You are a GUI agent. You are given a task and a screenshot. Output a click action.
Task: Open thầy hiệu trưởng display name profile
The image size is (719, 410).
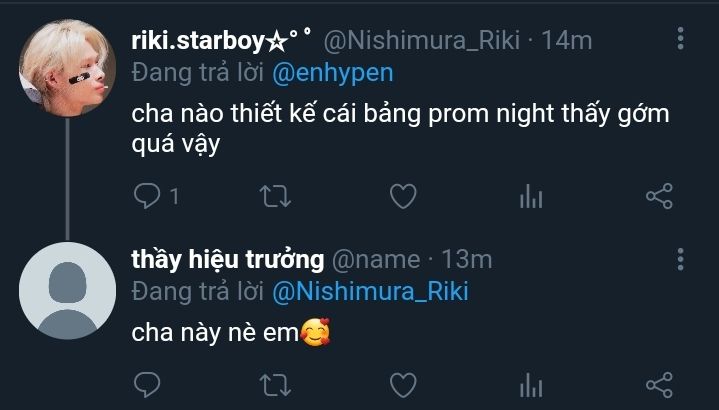tap(227, 260)
